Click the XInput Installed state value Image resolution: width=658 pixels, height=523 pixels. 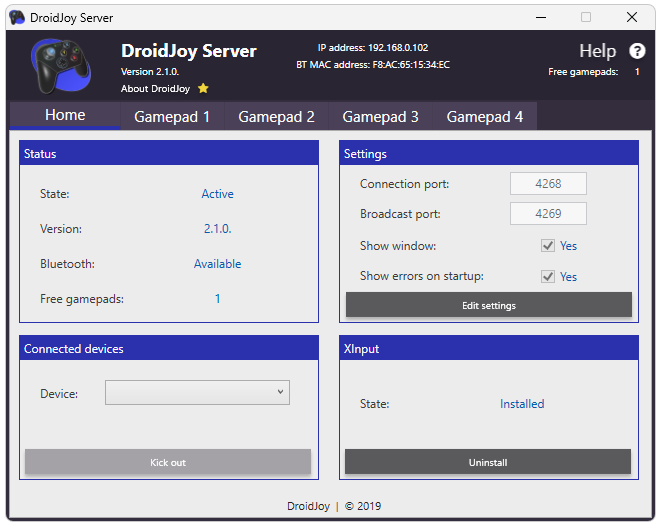(x=522, y=404)
